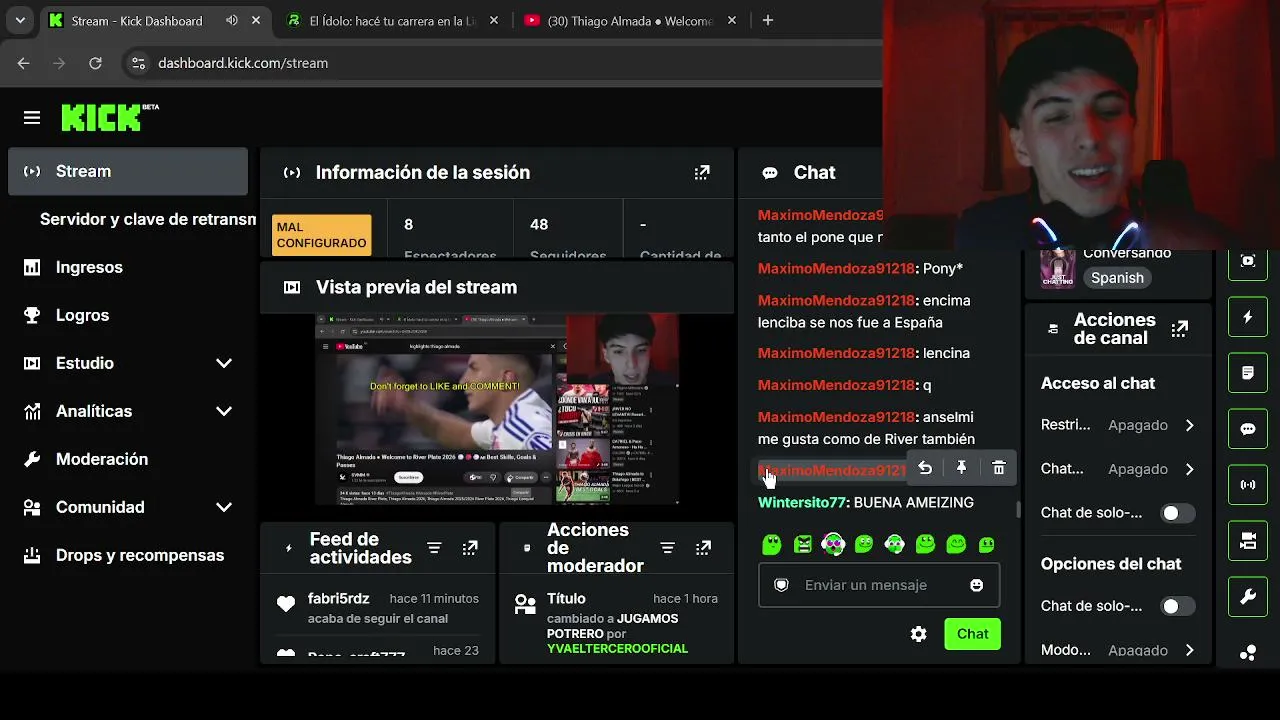Click the camera layout icon in right rail

click(1247, 541)
